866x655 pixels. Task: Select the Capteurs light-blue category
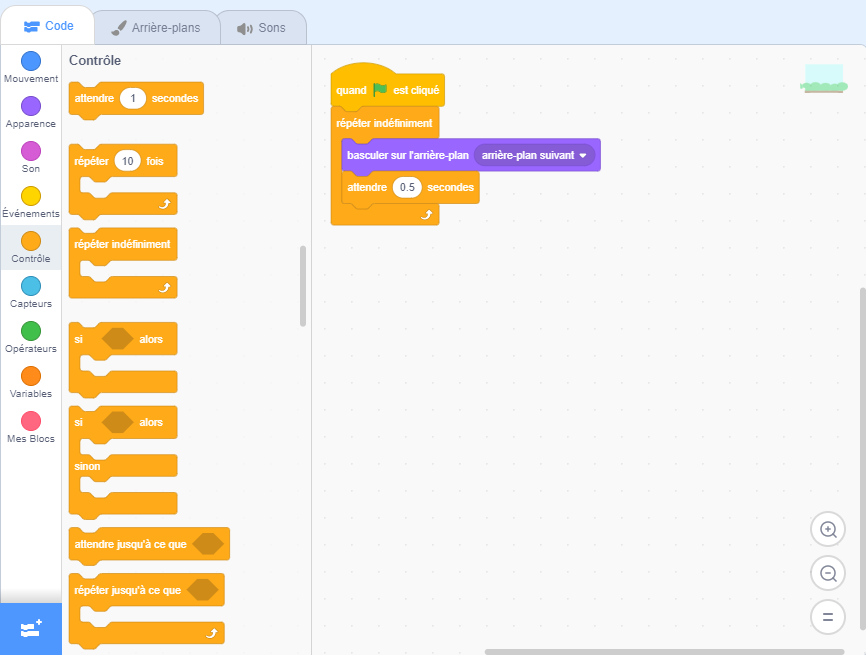tap(31, 286)
